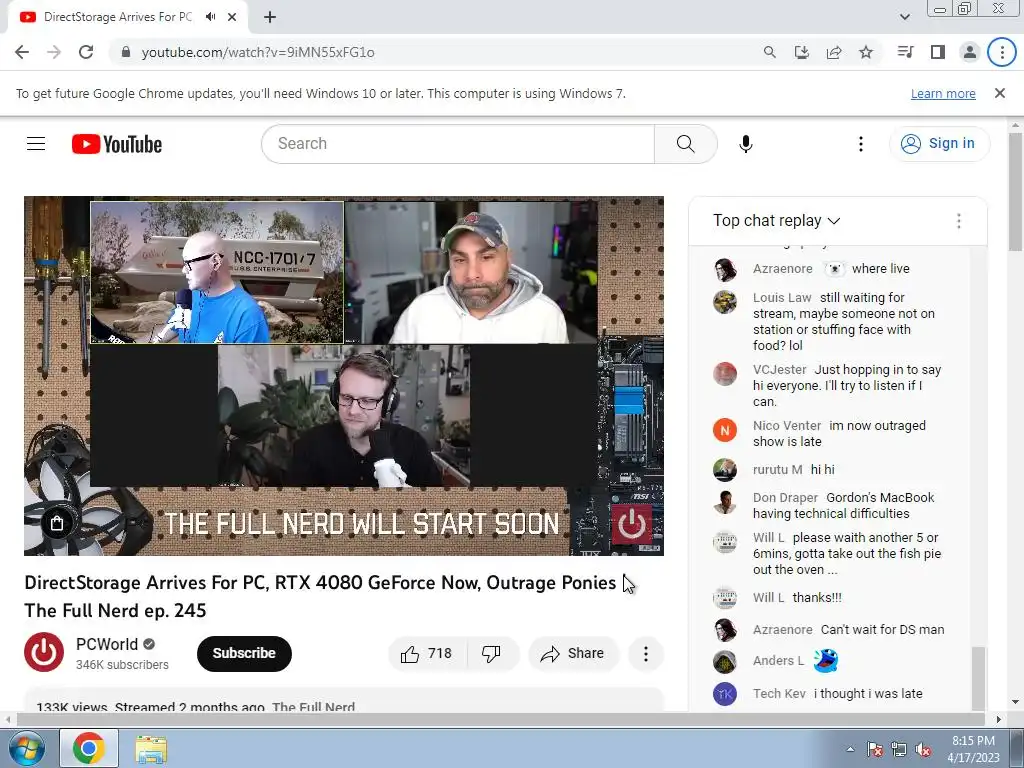Click Anders L's emoji message
Image resolution: width=1024 pixels, height=768 pixels.
click(x=825, y=660)
